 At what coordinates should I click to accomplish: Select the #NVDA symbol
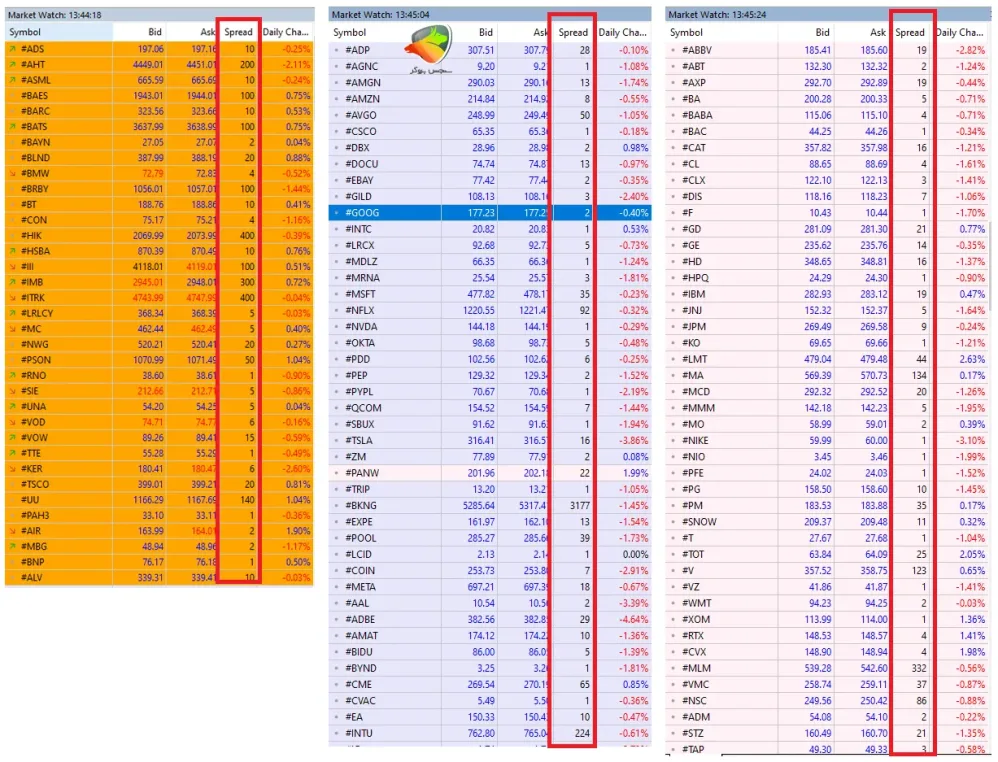click(362, 327)
